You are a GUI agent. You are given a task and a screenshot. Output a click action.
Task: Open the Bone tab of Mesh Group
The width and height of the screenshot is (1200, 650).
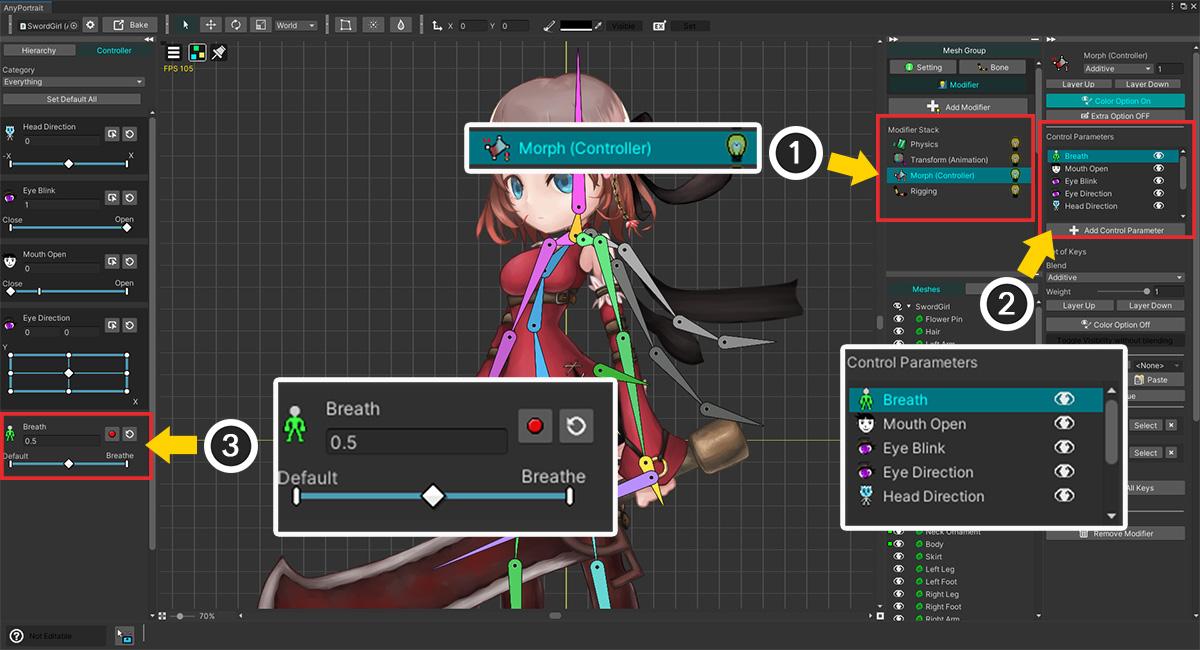[993, 67]
